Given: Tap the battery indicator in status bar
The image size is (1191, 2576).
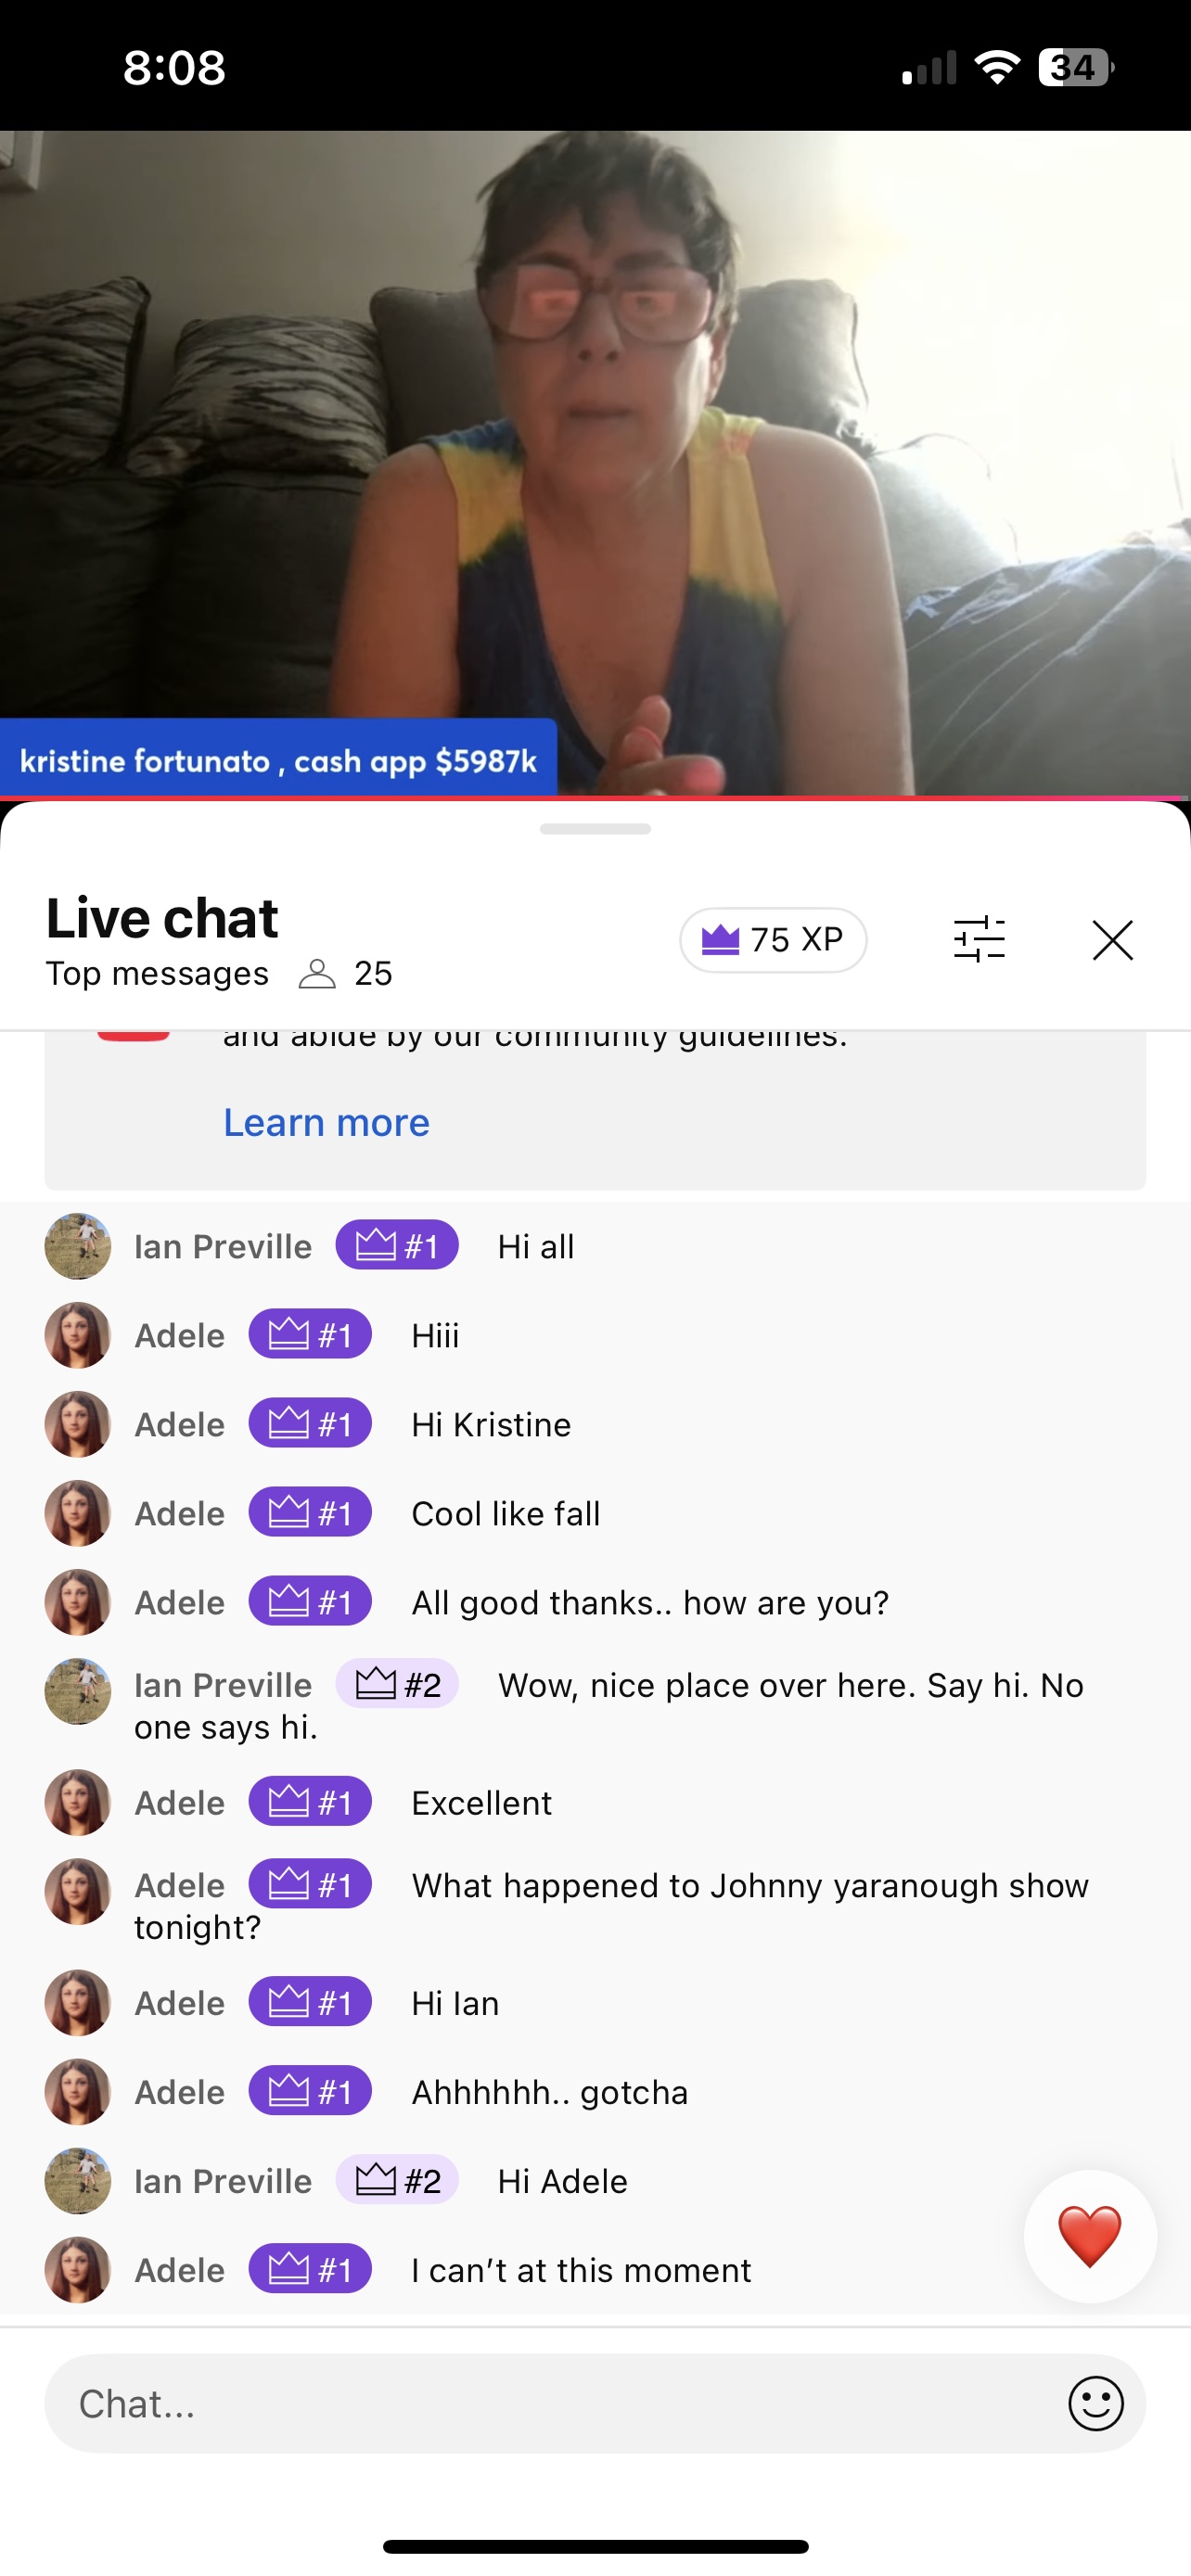Looking at the screenshot, I should 1076,68.
